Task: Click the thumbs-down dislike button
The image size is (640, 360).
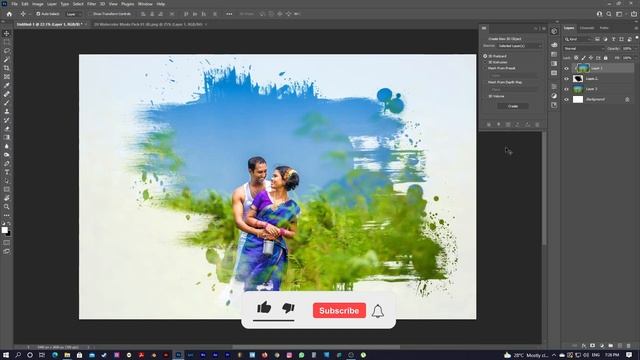Action: [x=288, y=308]
